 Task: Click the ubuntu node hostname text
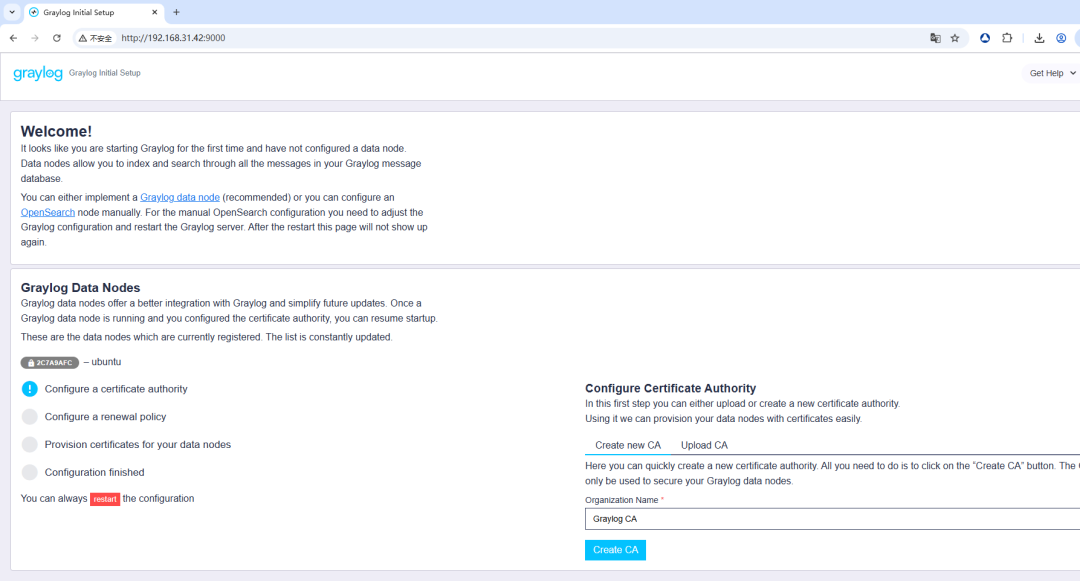click(x=106, y=362)
